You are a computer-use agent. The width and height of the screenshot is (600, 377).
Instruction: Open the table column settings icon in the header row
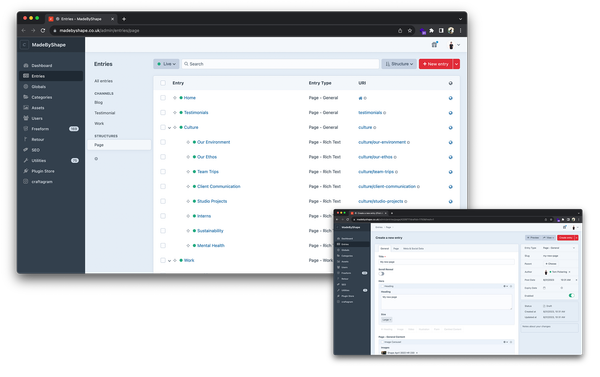[x=450, y=83]
